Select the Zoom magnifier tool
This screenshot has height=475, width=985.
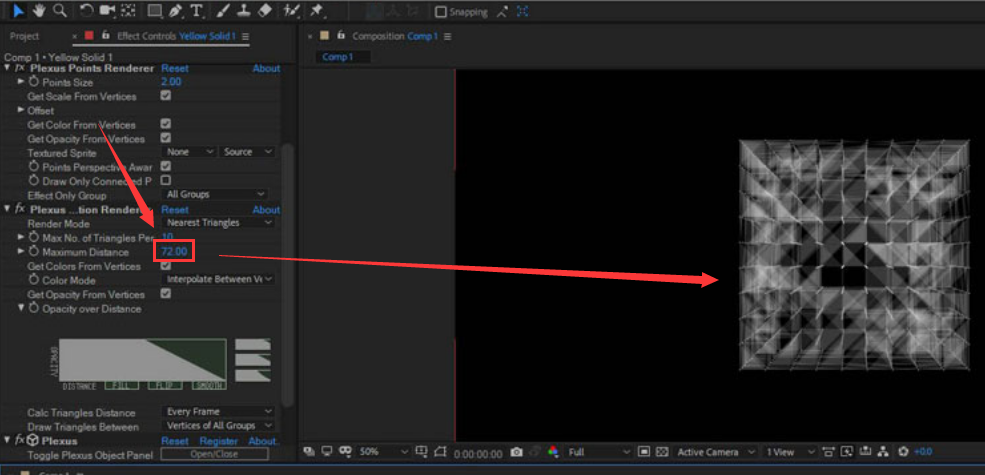60,11
